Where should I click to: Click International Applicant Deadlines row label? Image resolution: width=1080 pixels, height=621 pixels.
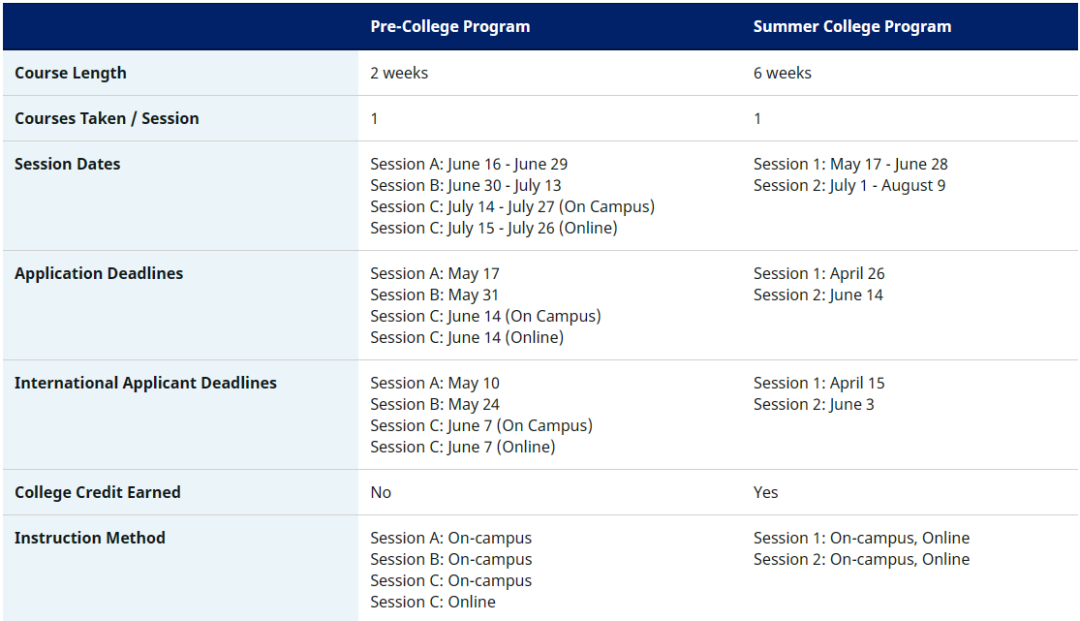[145, 383]
